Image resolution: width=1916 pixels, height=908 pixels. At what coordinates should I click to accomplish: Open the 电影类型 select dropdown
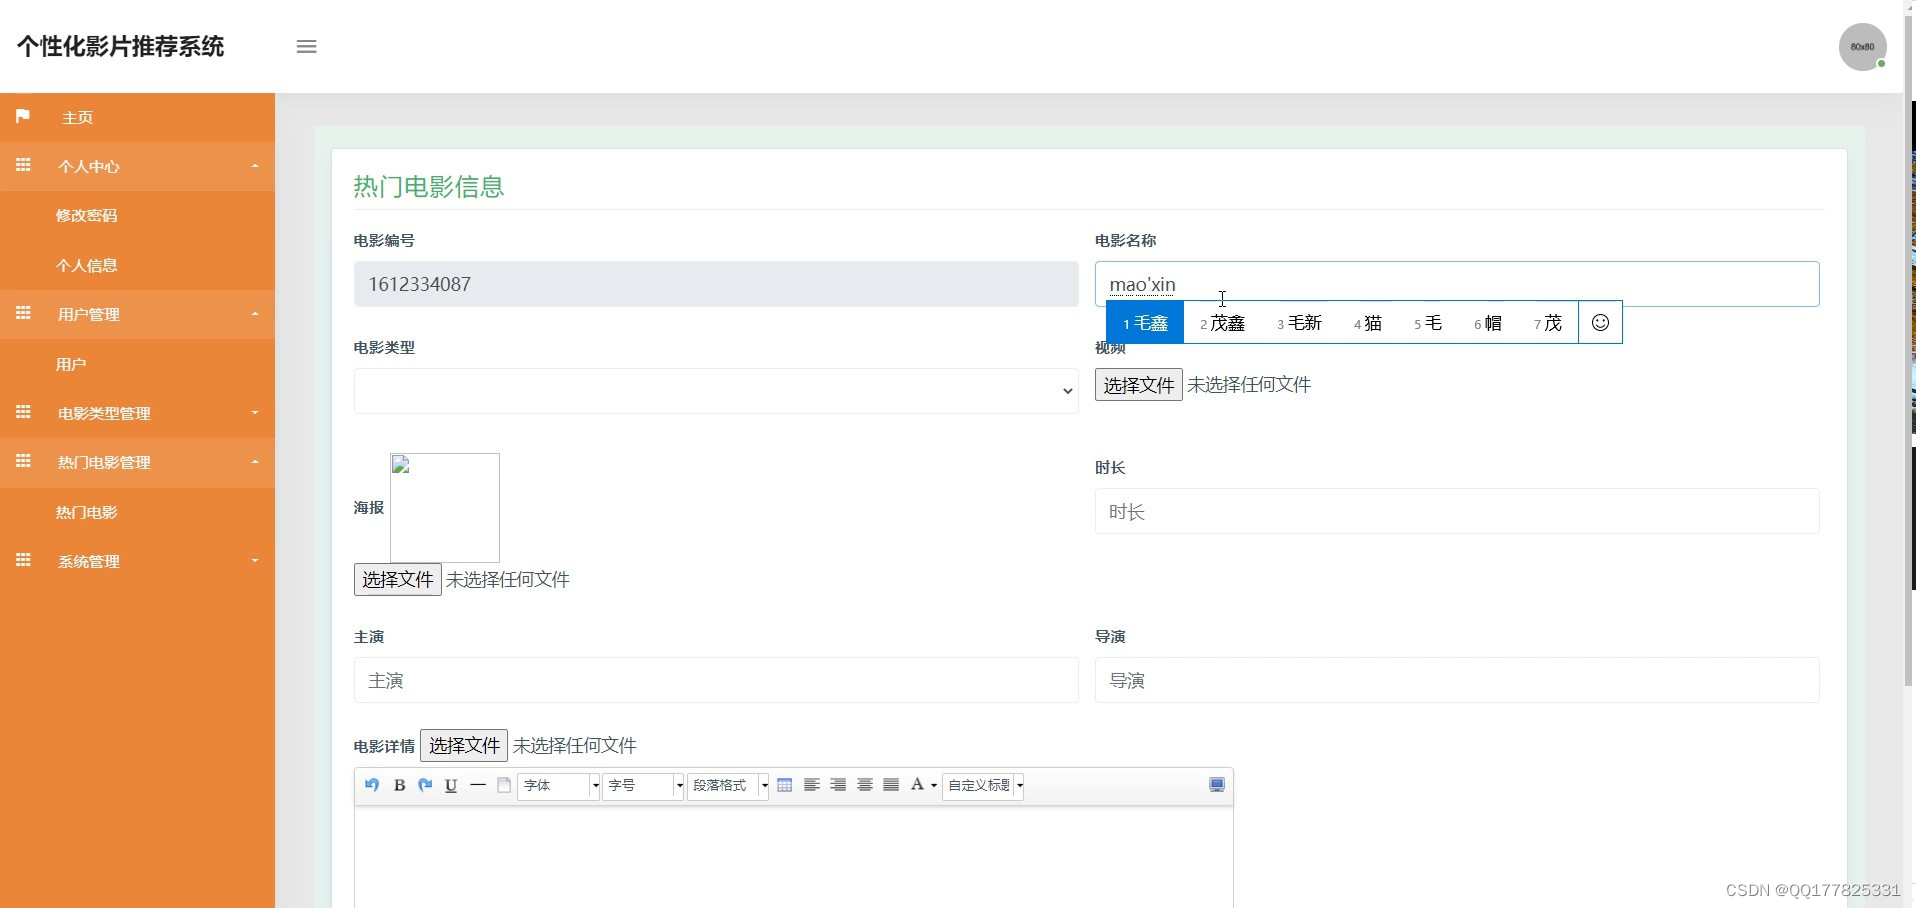pyautogui.click(x=716, y=391)
